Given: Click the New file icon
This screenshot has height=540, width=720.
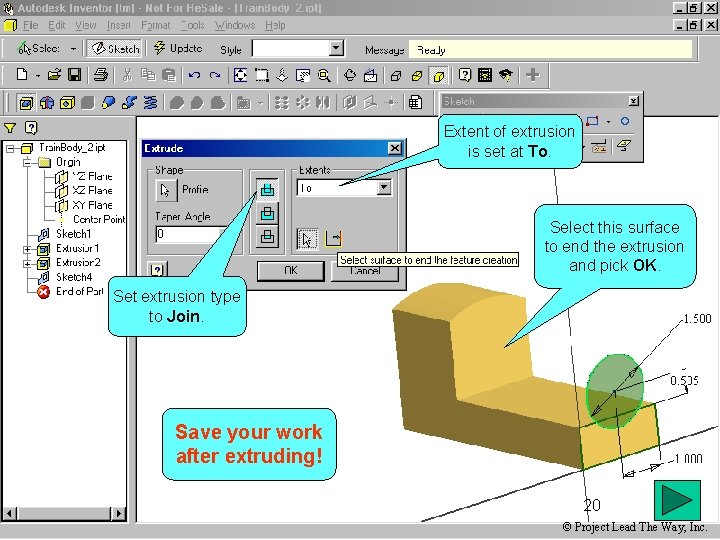Looking at the screenshot, I should point(22,74).
